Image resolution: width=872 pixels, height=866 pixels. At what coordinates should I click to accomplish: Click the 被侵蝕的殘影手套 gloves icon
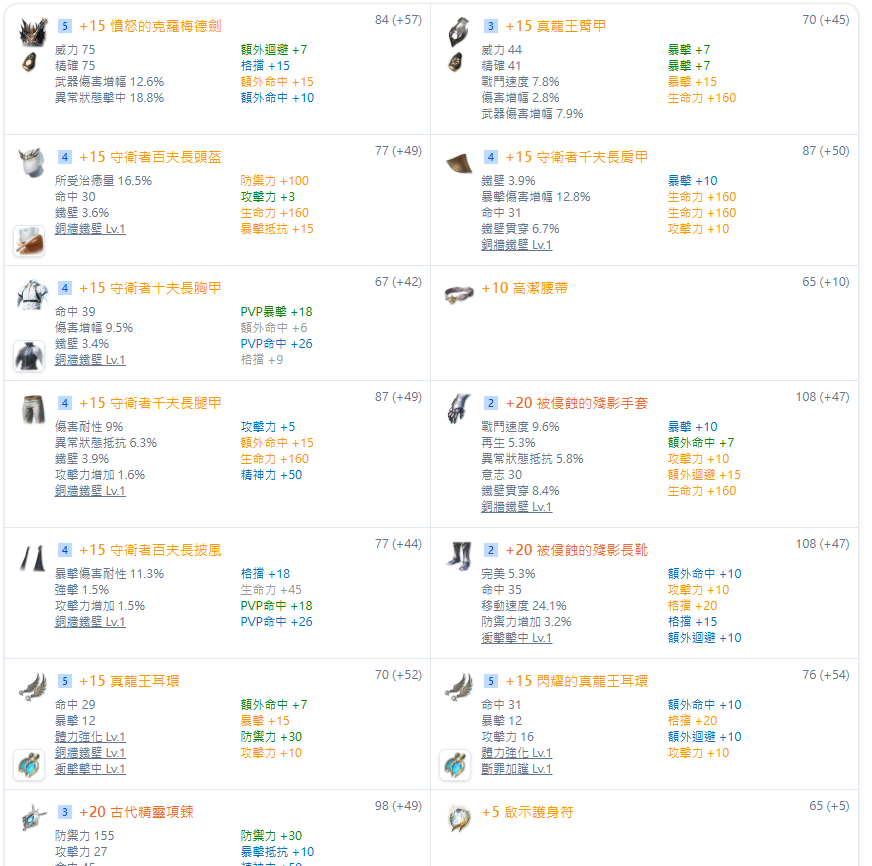point(459,409)
